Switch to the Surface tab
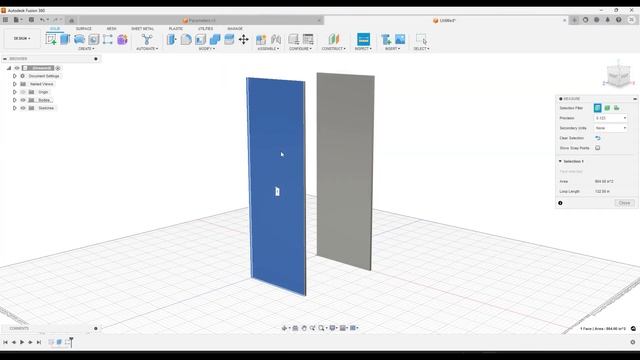Viewport: 640px width, 360px height. tap(84, 29)
